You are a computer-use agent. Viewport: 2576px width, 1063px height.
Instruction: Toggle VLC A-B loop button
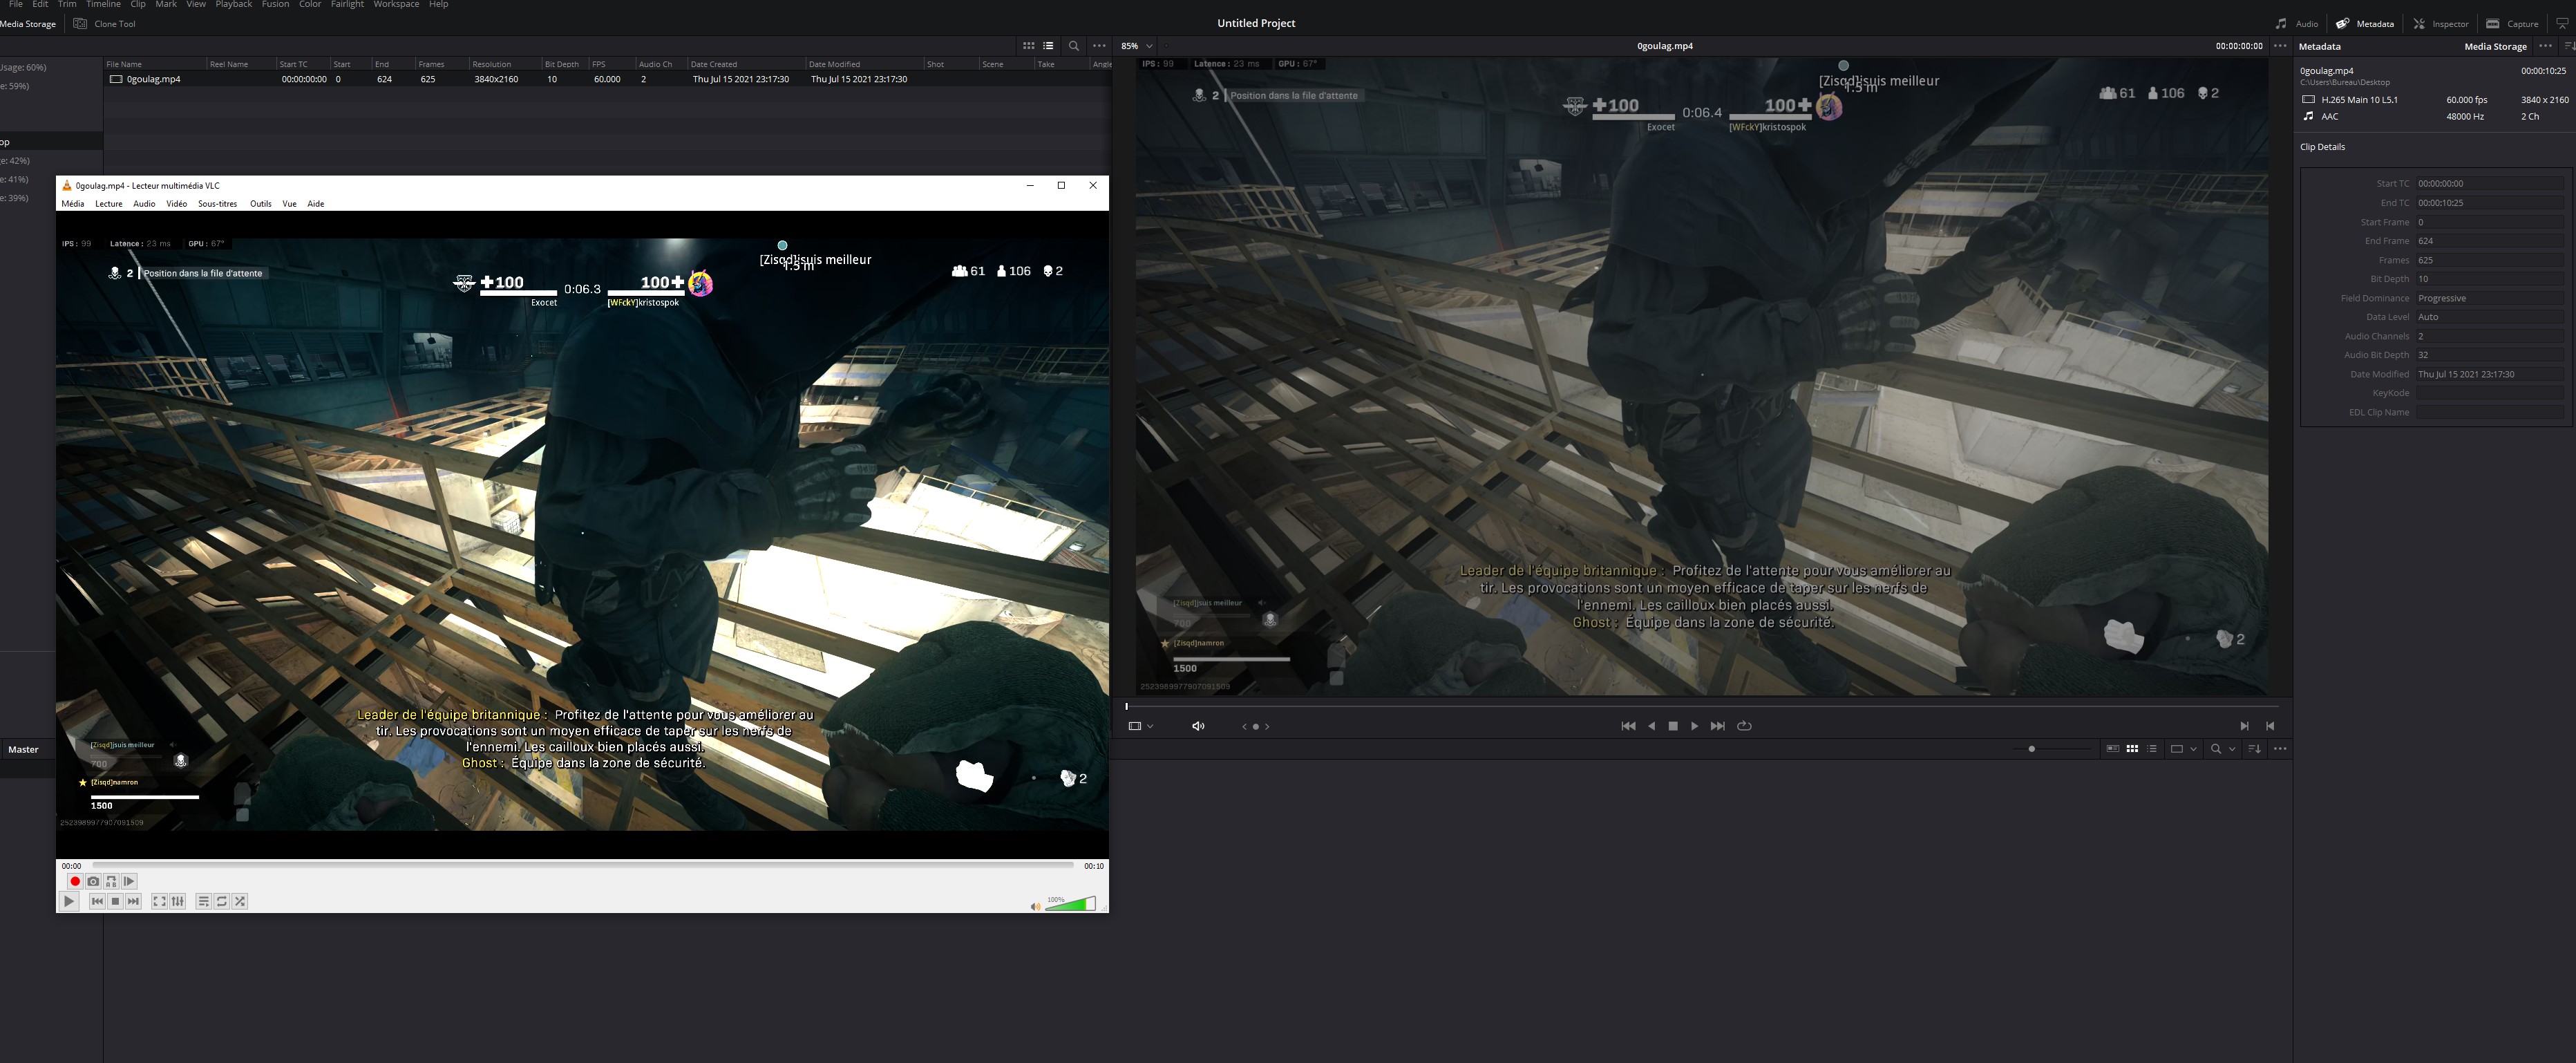pyautogui.click(x=111, y=881)
